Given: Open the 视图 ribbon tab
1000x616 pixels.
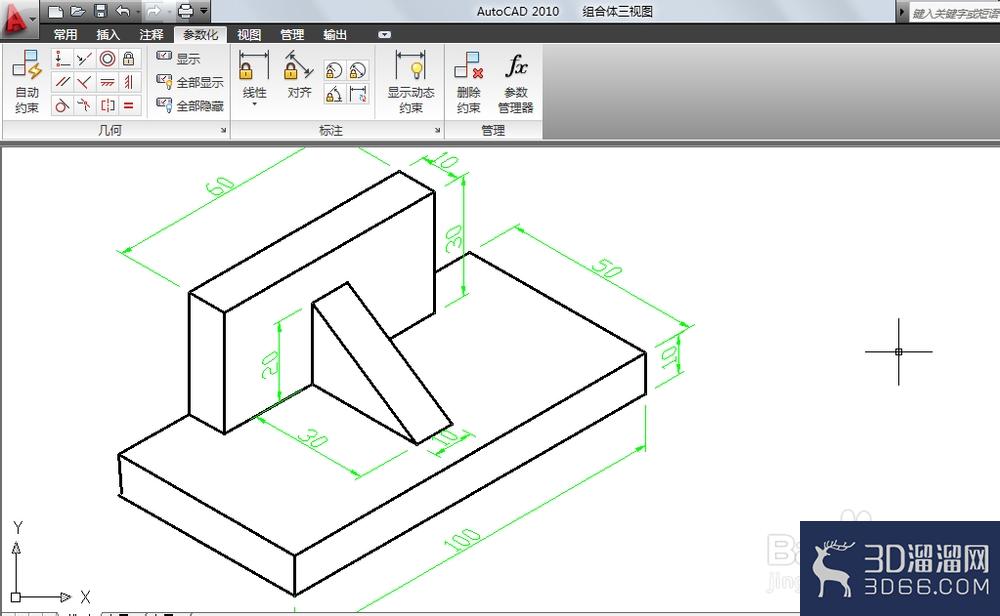Looking at the screenshot, I should coord(249,34).
